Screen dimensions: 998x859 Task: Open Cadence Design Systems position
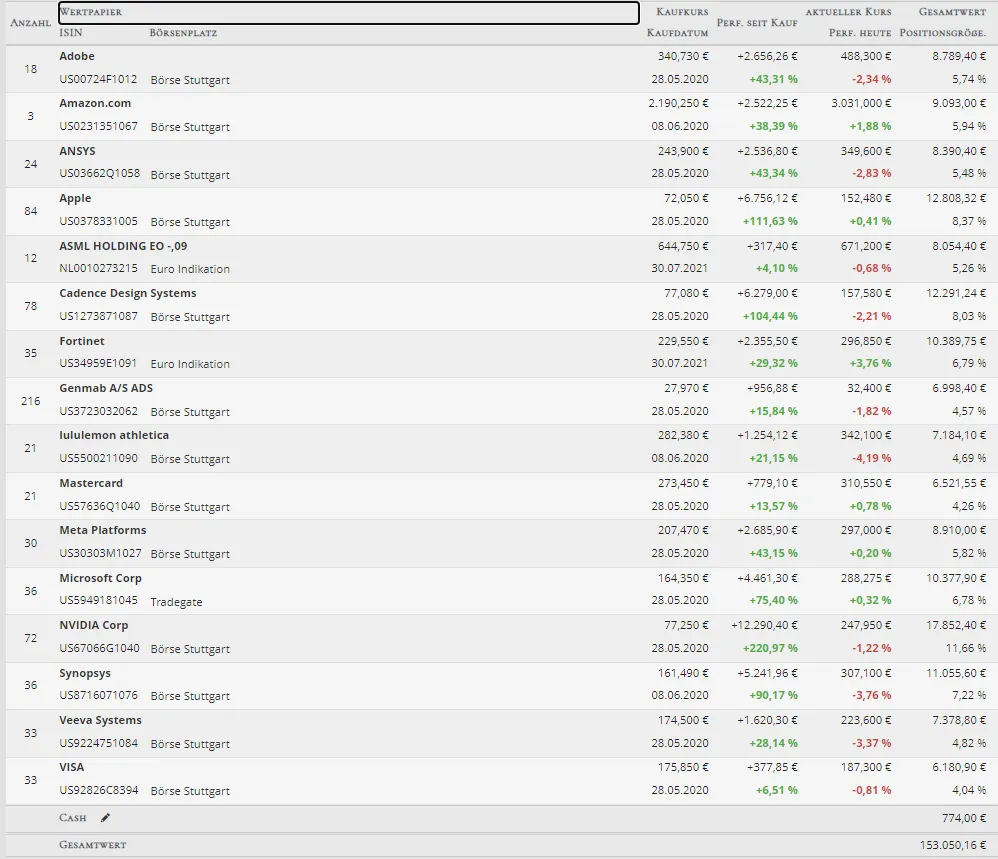pyautogui.click(x=127, y=293)
